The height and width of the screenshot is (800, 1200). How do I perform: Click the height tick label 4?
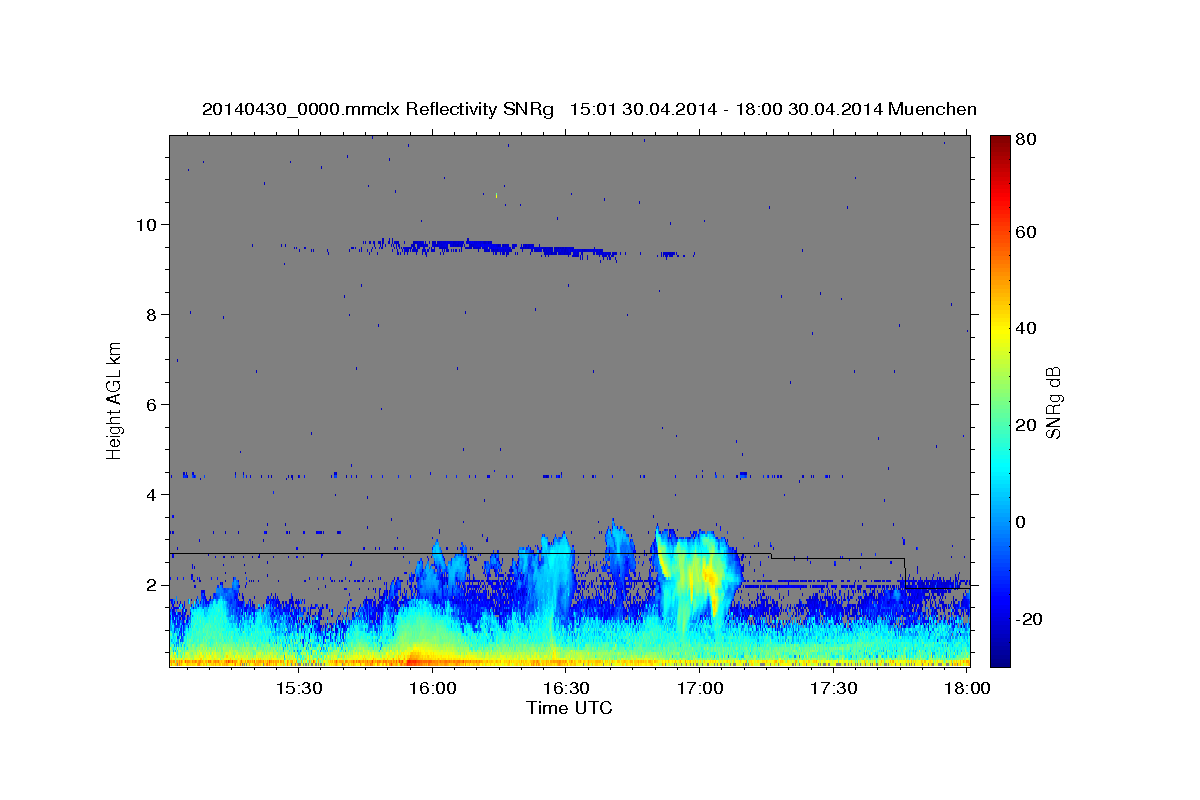(x=153, y=494)
